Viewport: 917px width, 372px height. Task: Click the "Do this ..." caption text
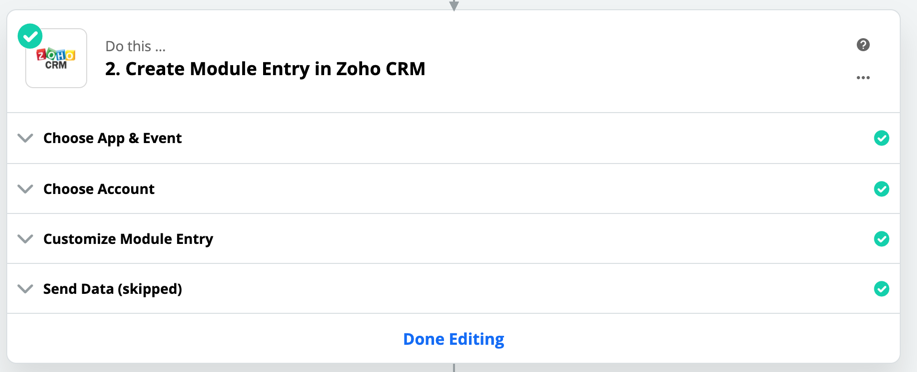(136, 46)
